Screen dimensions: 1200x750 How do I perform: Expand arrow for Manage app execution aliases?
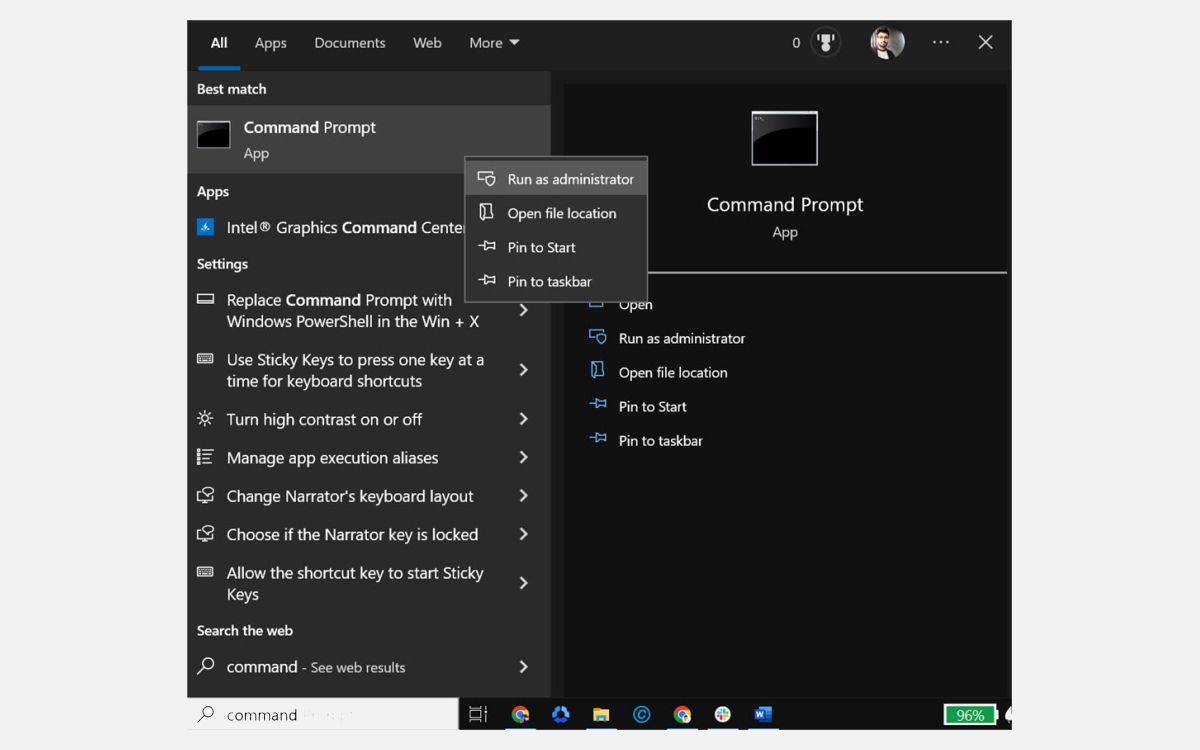523,457
